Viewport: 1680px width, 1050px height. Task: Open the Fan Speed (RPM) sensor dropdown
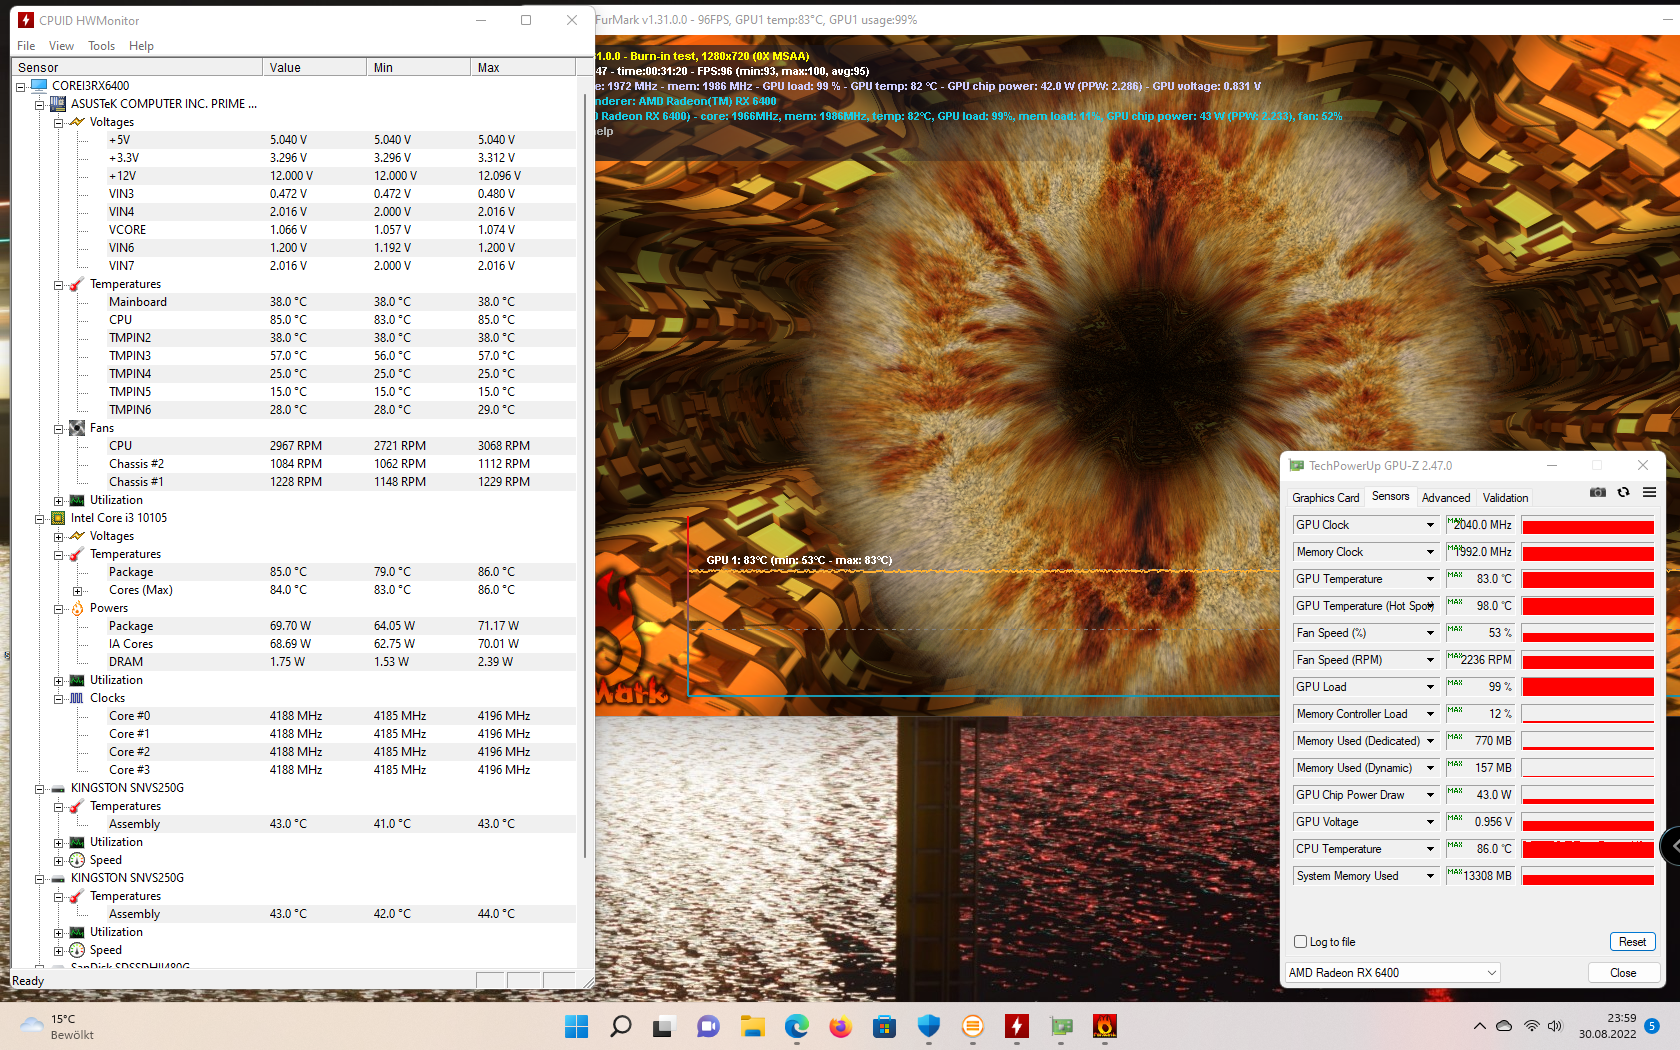[x=1430, y=660]
